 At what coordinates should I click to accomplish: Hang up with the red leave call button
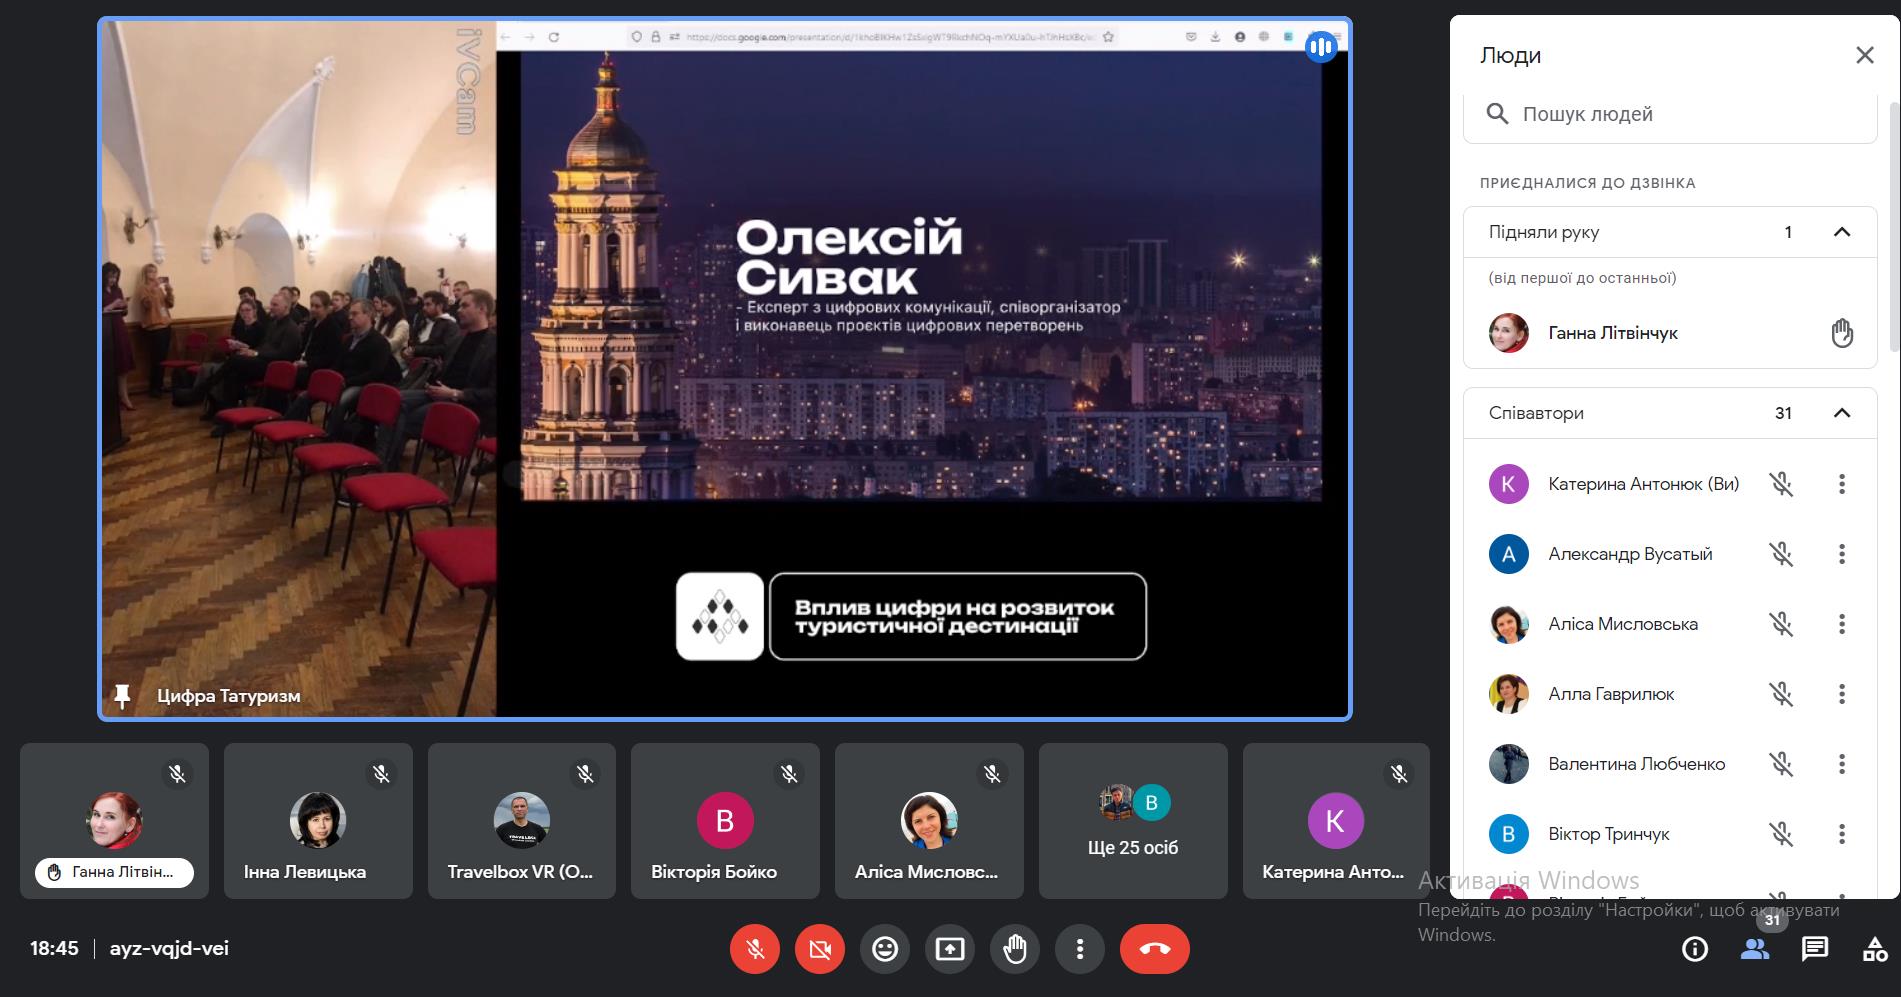point(1154,949)
